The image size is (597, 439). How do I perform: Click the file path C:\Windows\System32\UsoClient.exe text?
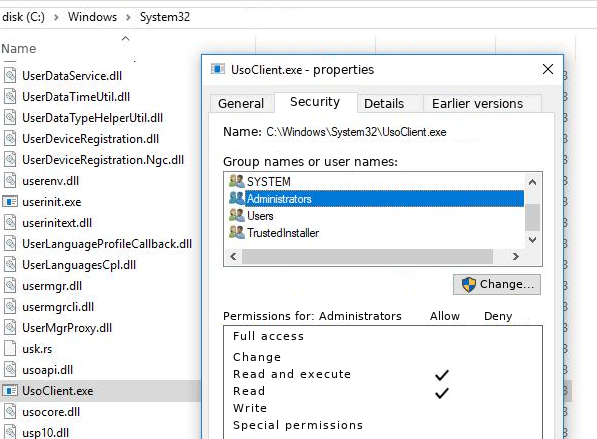(x=356, y=132)
